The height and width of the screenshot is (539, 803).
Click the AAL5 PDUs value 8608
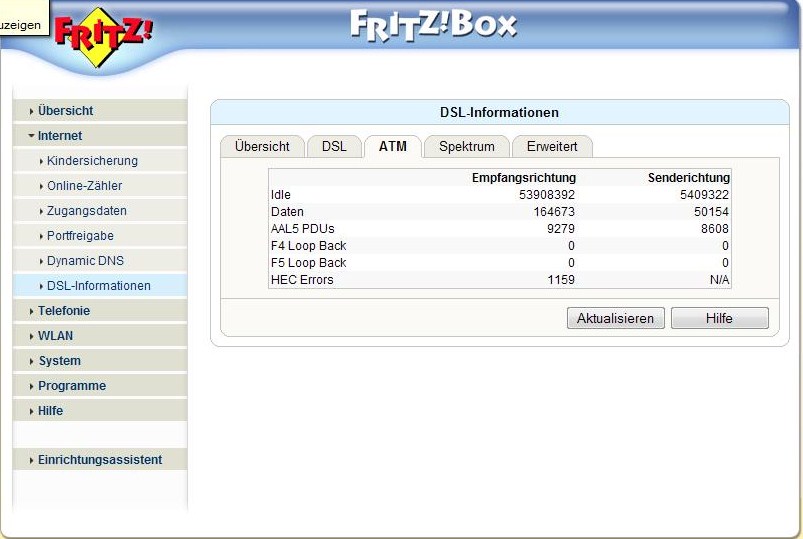(715, 229)
